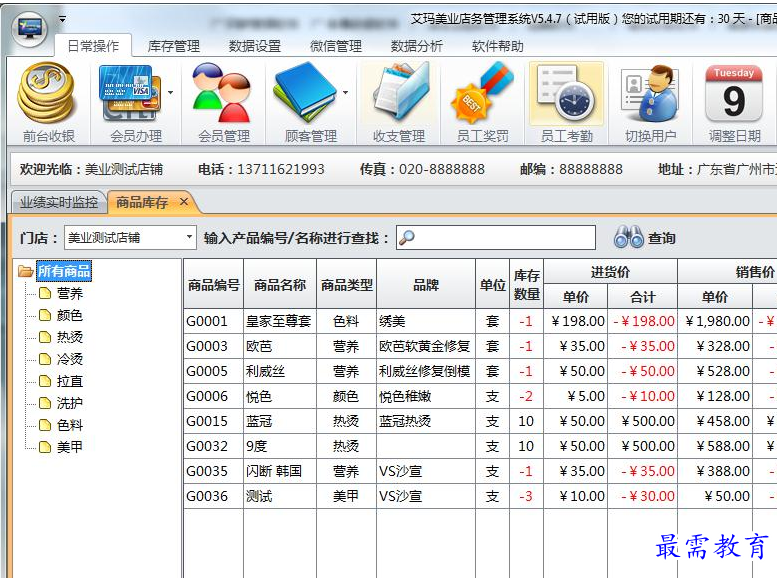Open 会员管理 member management icon

223,103
